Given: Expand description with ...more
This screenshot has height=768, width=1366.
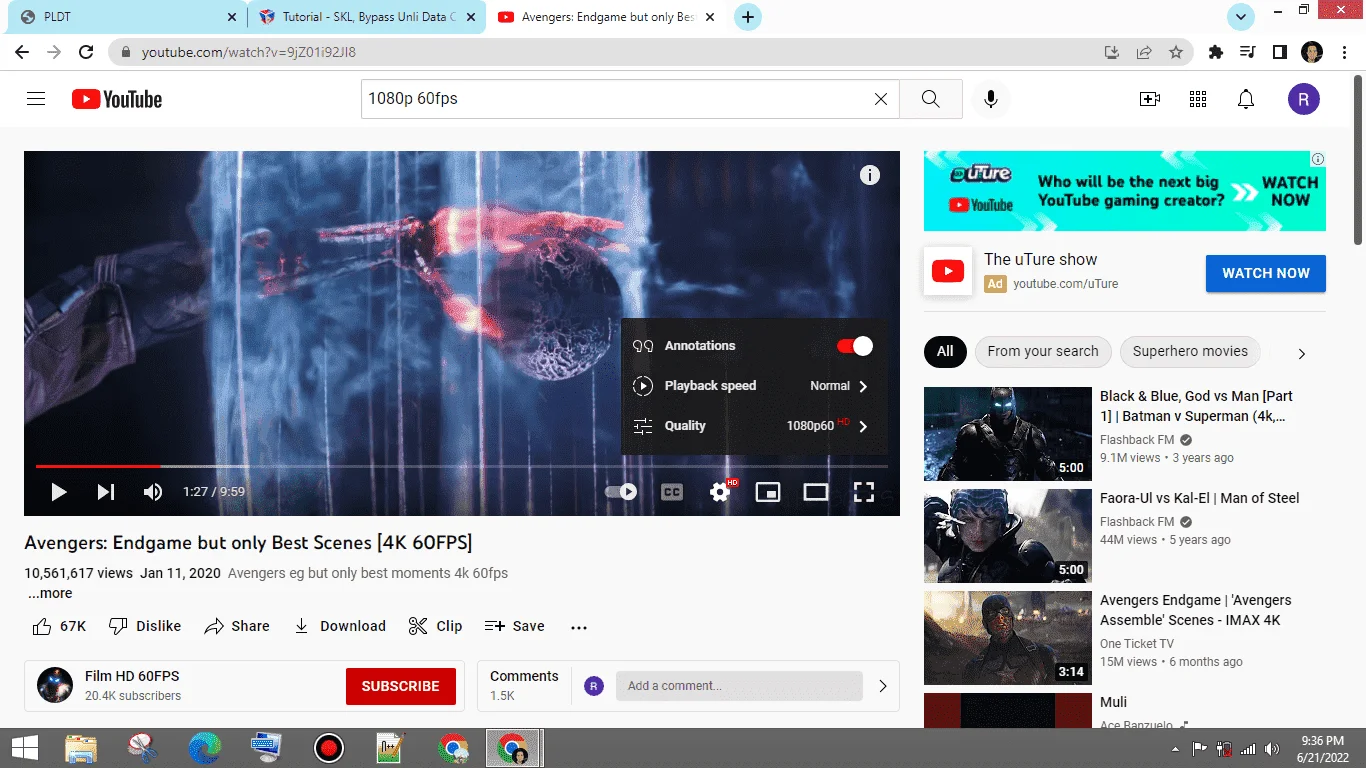Looking at the screenshot, I should (50, 593).
